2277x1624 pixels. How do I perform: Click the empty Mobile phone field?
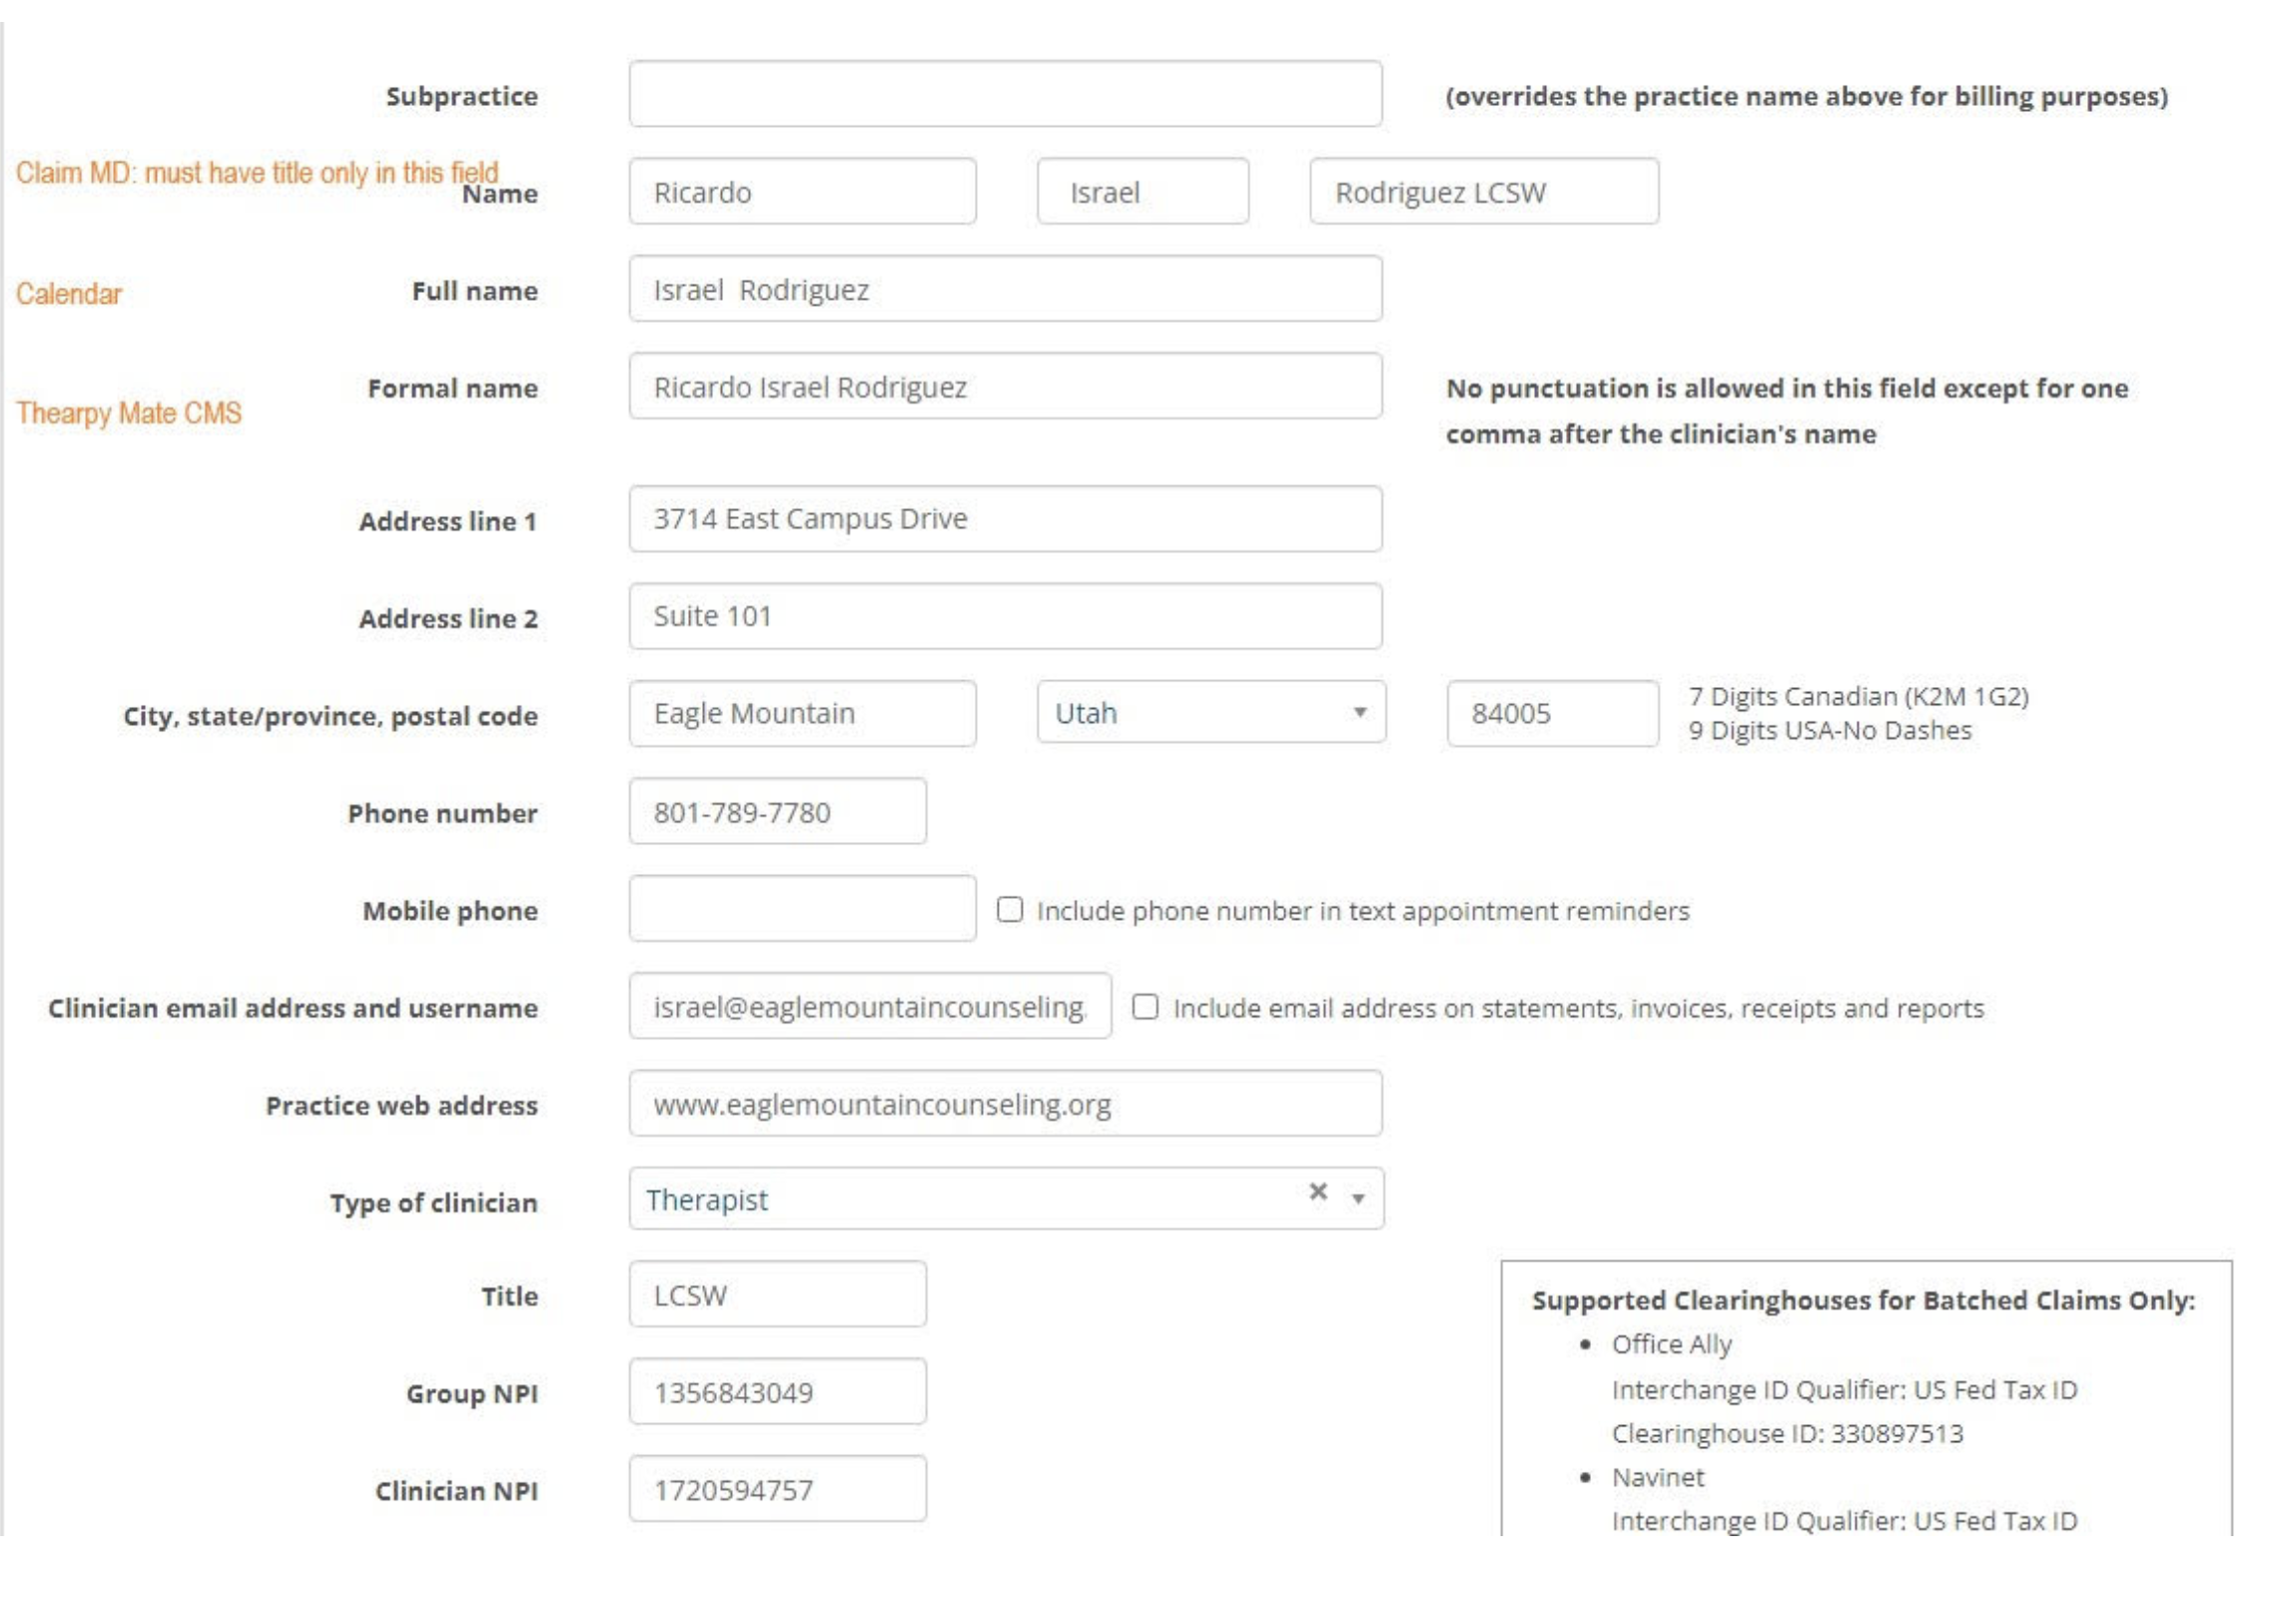point(802,908)
